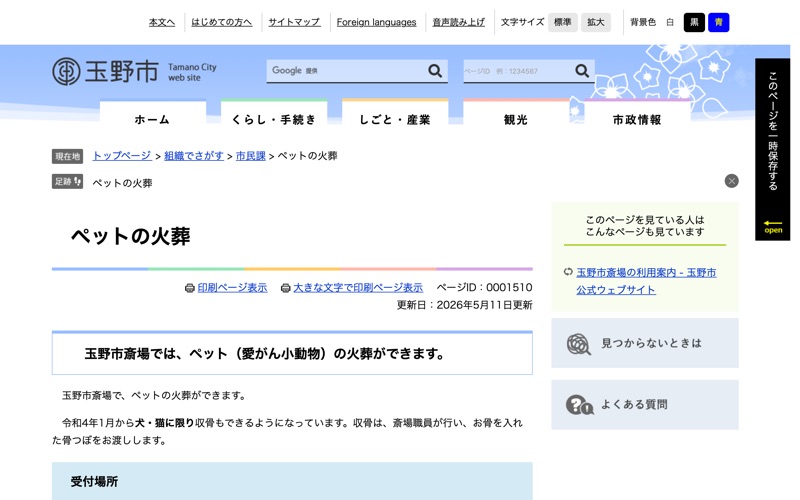This screenshot has height=500, width=800.
Task: Go to 組織でさがす breadcrumb link
Action: click(194, 156)
